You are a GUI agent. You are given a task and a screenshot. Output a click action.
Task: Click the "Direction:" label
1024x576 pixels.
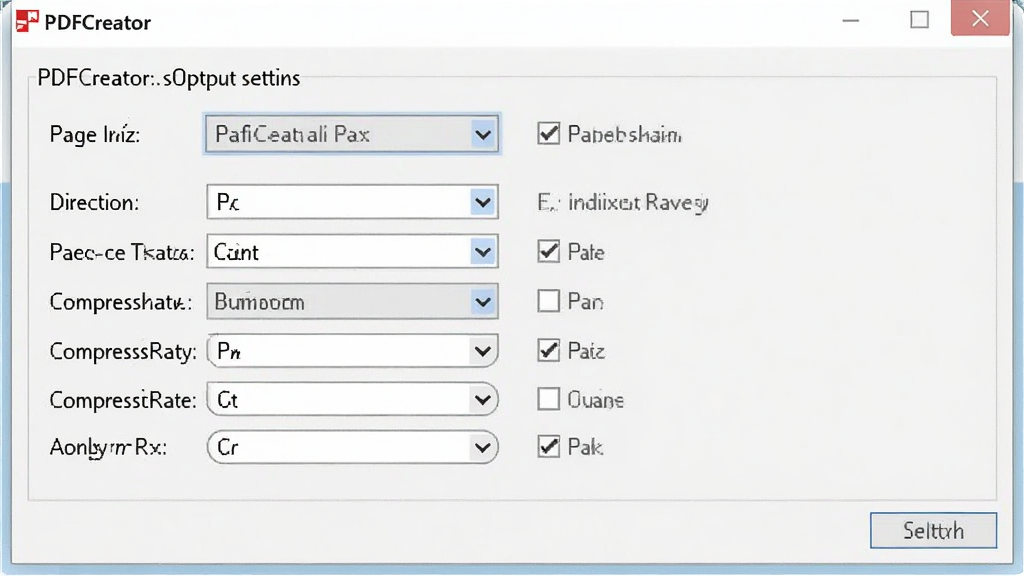coord(95,202)
